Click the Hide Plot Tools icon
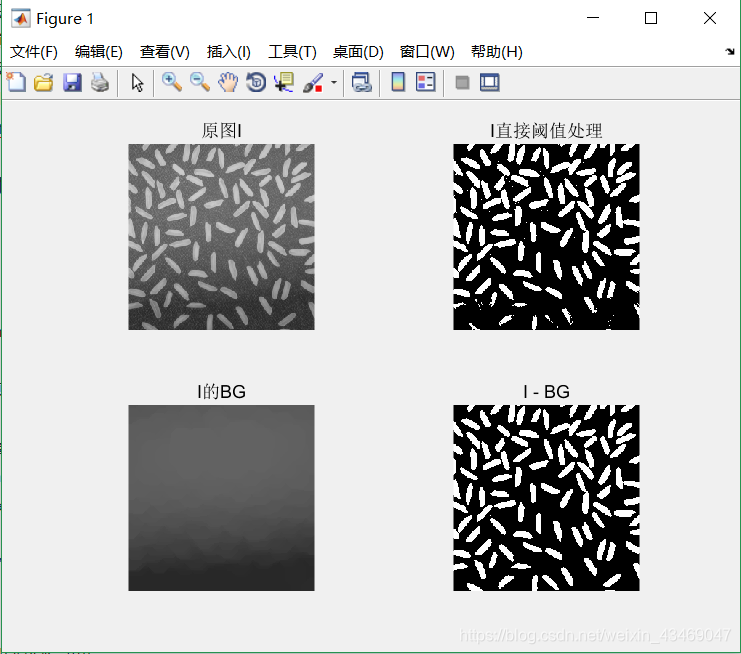The height and width of the screenshot is (654, 741). pyautogui.click(x=462, y=83)
